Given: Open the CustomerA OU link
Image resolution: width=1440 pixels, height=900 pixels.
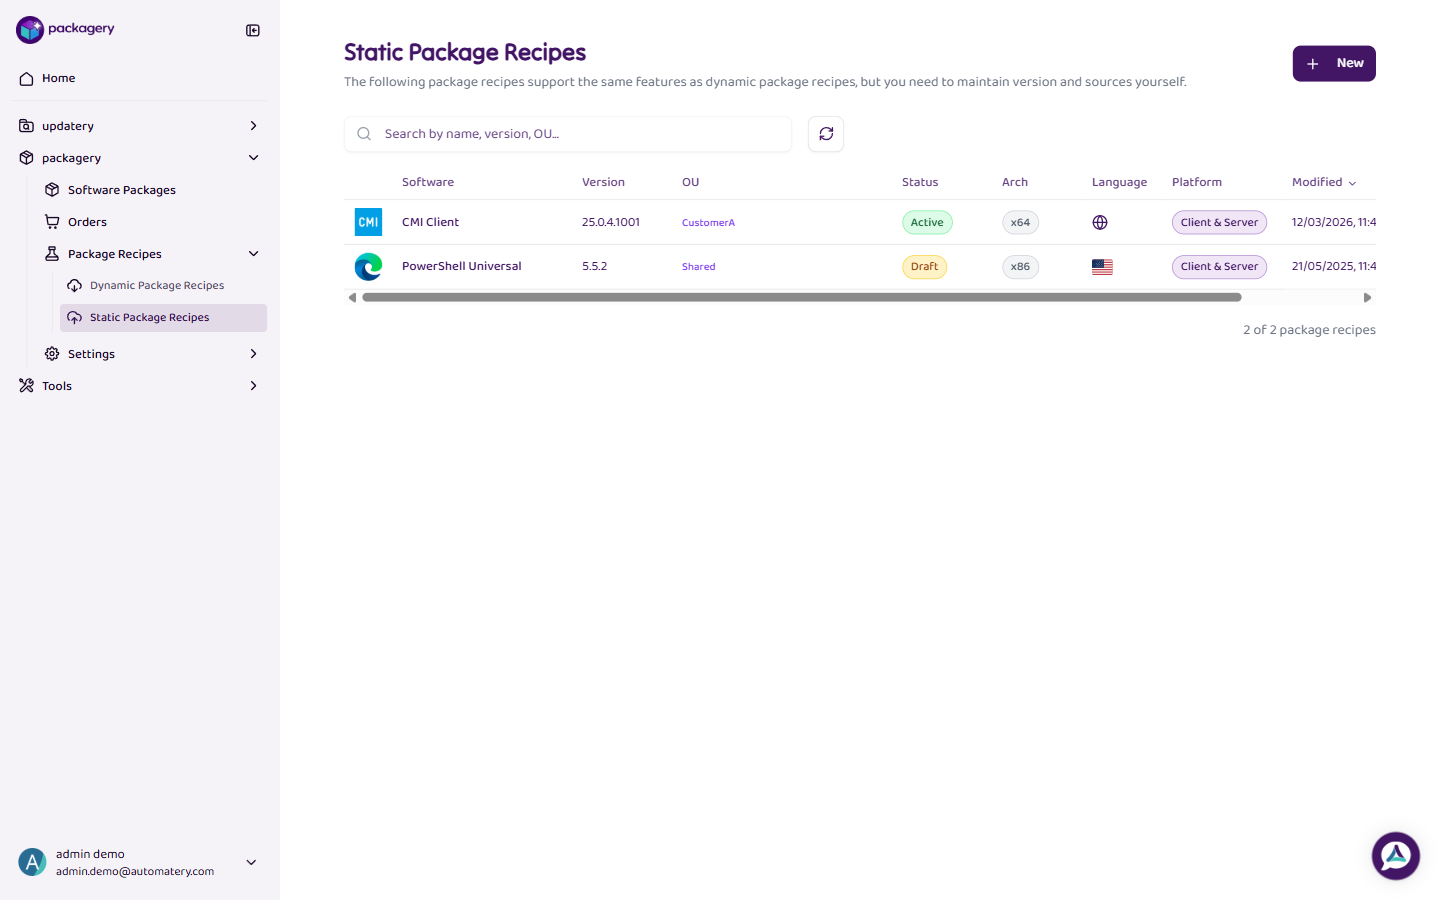Looking at the screenshot, I should pos(708,222).
